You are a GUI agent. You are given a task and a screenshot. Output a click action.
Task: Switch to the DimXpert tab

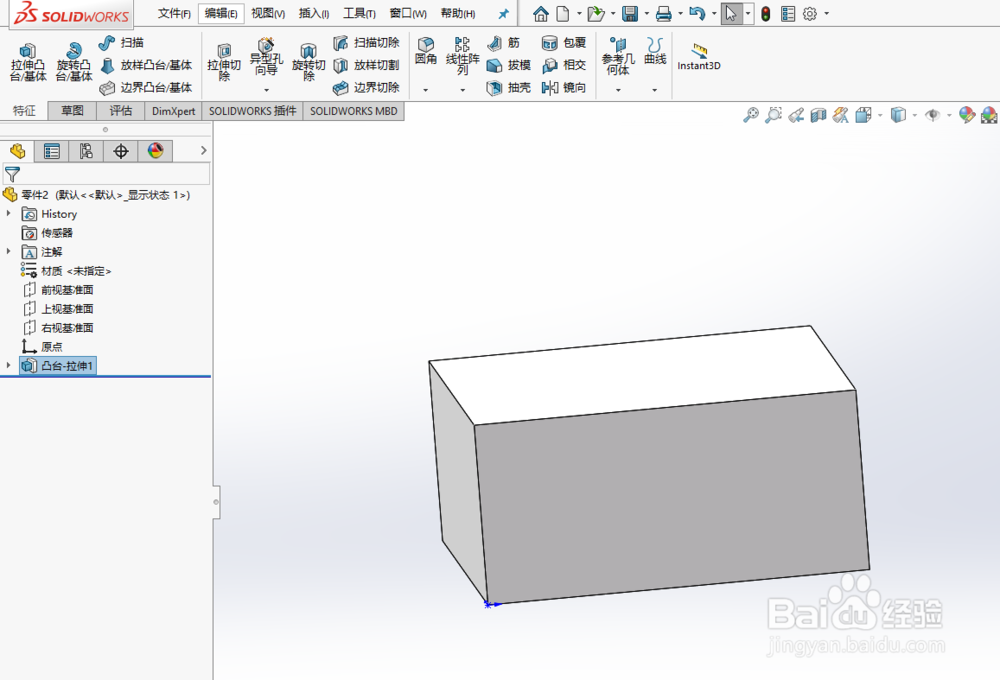pos(172,111)
